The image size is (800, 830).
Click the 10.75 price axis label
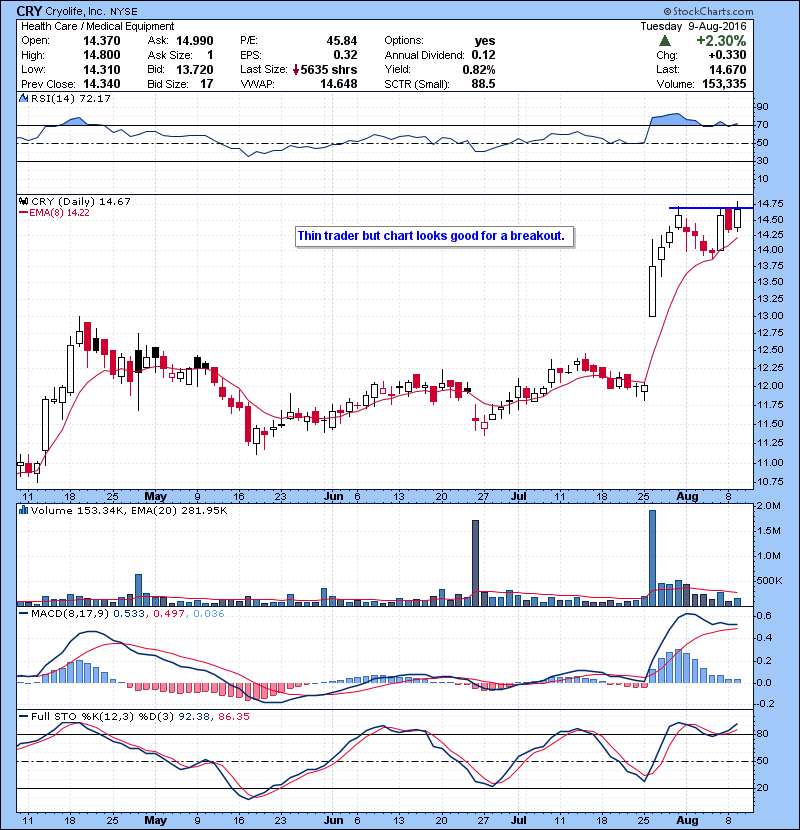click(x=770, y=482)
